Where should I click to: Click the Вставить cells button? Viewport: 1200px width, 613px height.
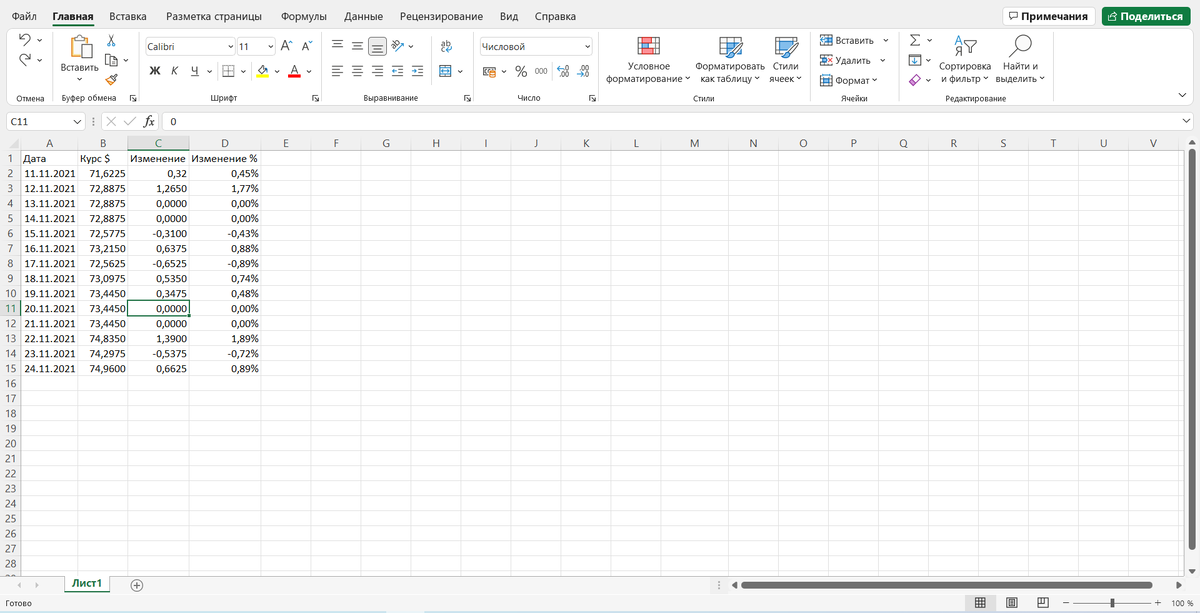tap(846, 41)
